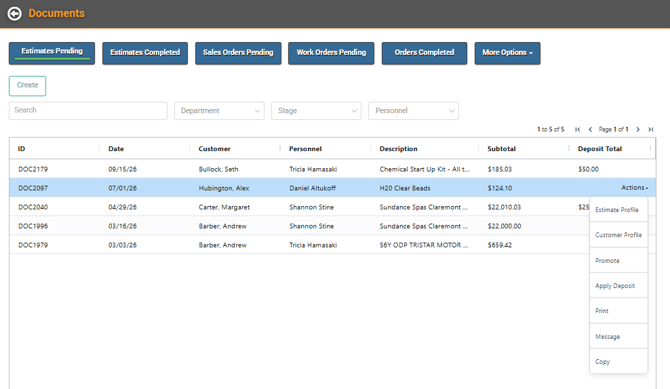670x389 pixels.
Task: Go to next page of results
Action: pos(638,130)
